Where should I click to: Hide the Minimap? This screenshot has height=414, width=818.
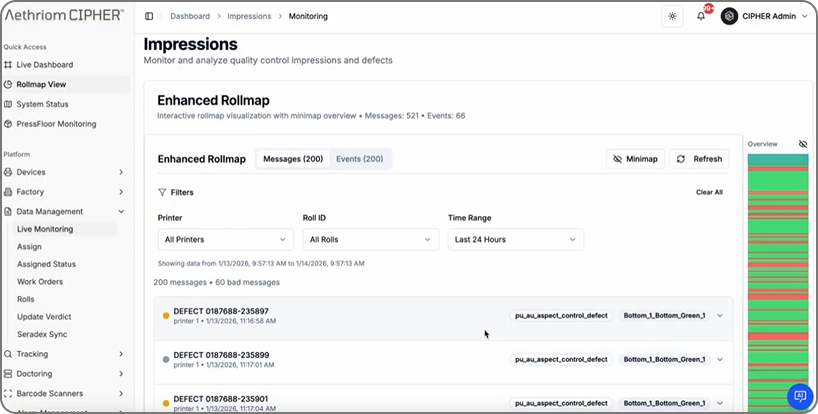click(x=635, y=159)
